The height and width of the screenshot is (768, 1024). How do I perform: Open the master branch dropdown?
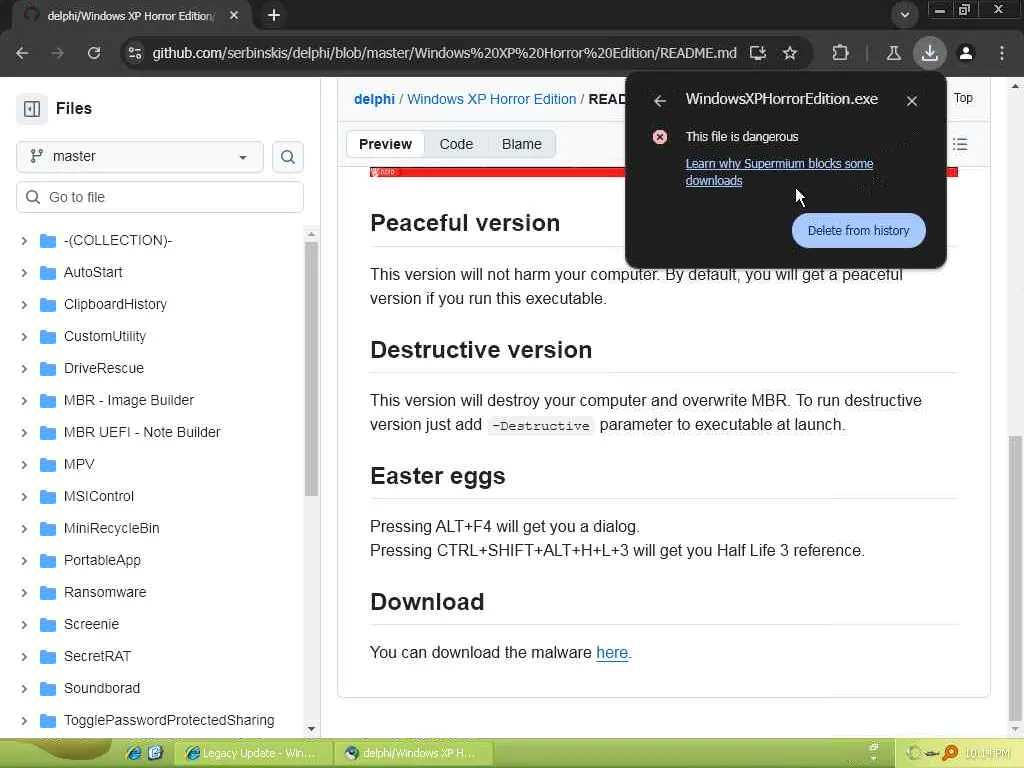(140, 157)
